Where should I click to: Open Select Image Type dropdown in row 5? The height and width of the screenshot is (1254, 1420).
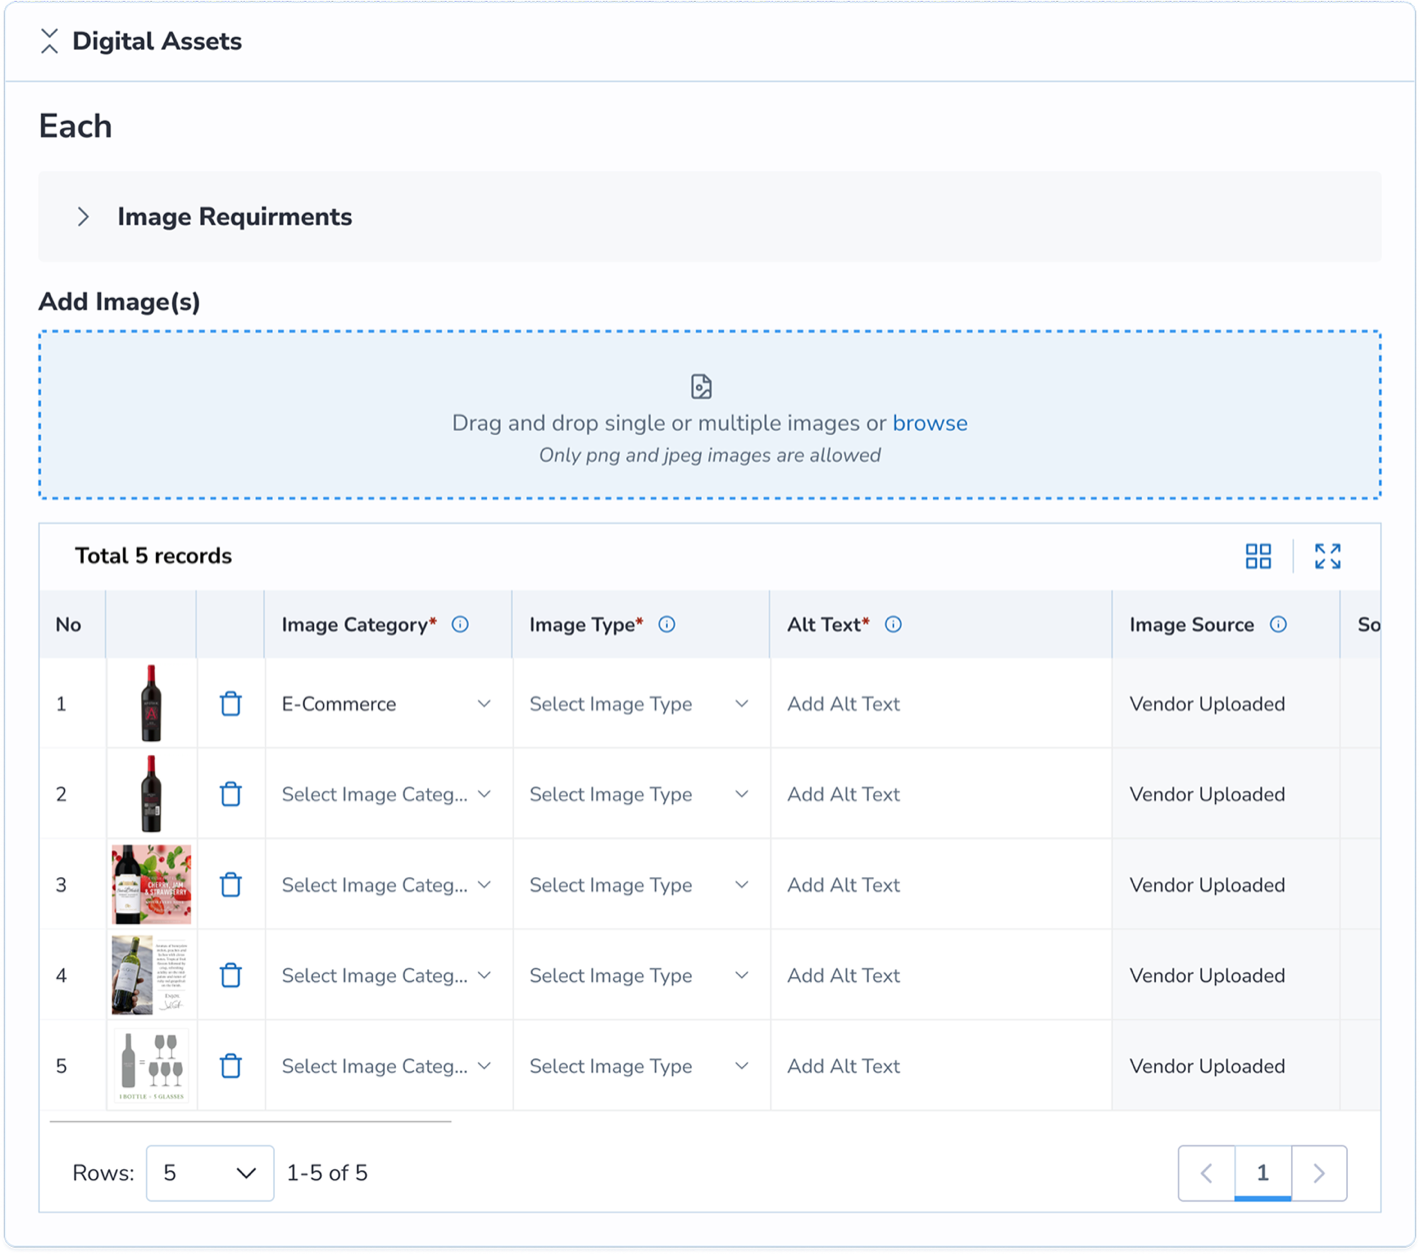[x=640, y=1066]
